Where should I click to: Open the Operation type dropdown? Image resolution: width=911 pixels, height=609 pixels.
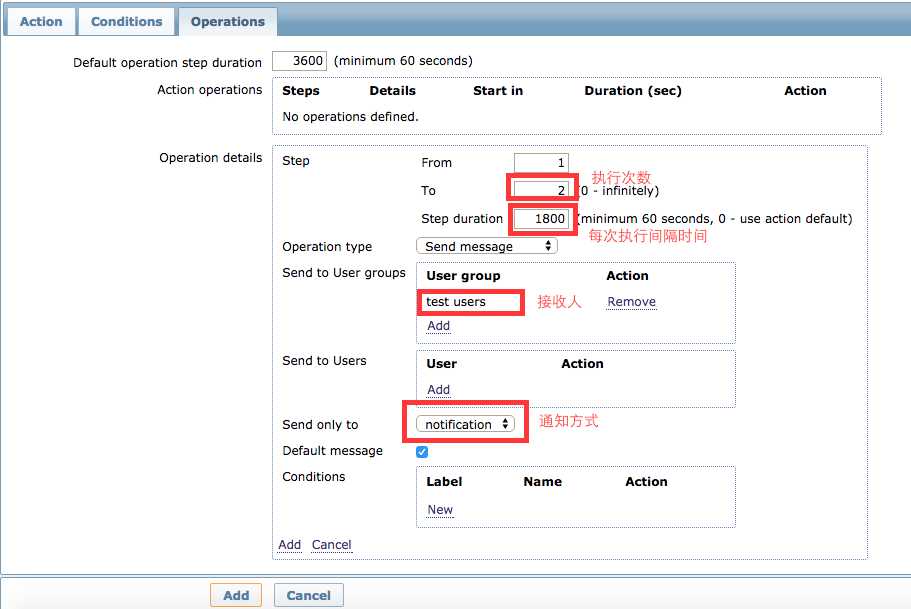coord(487,246)
